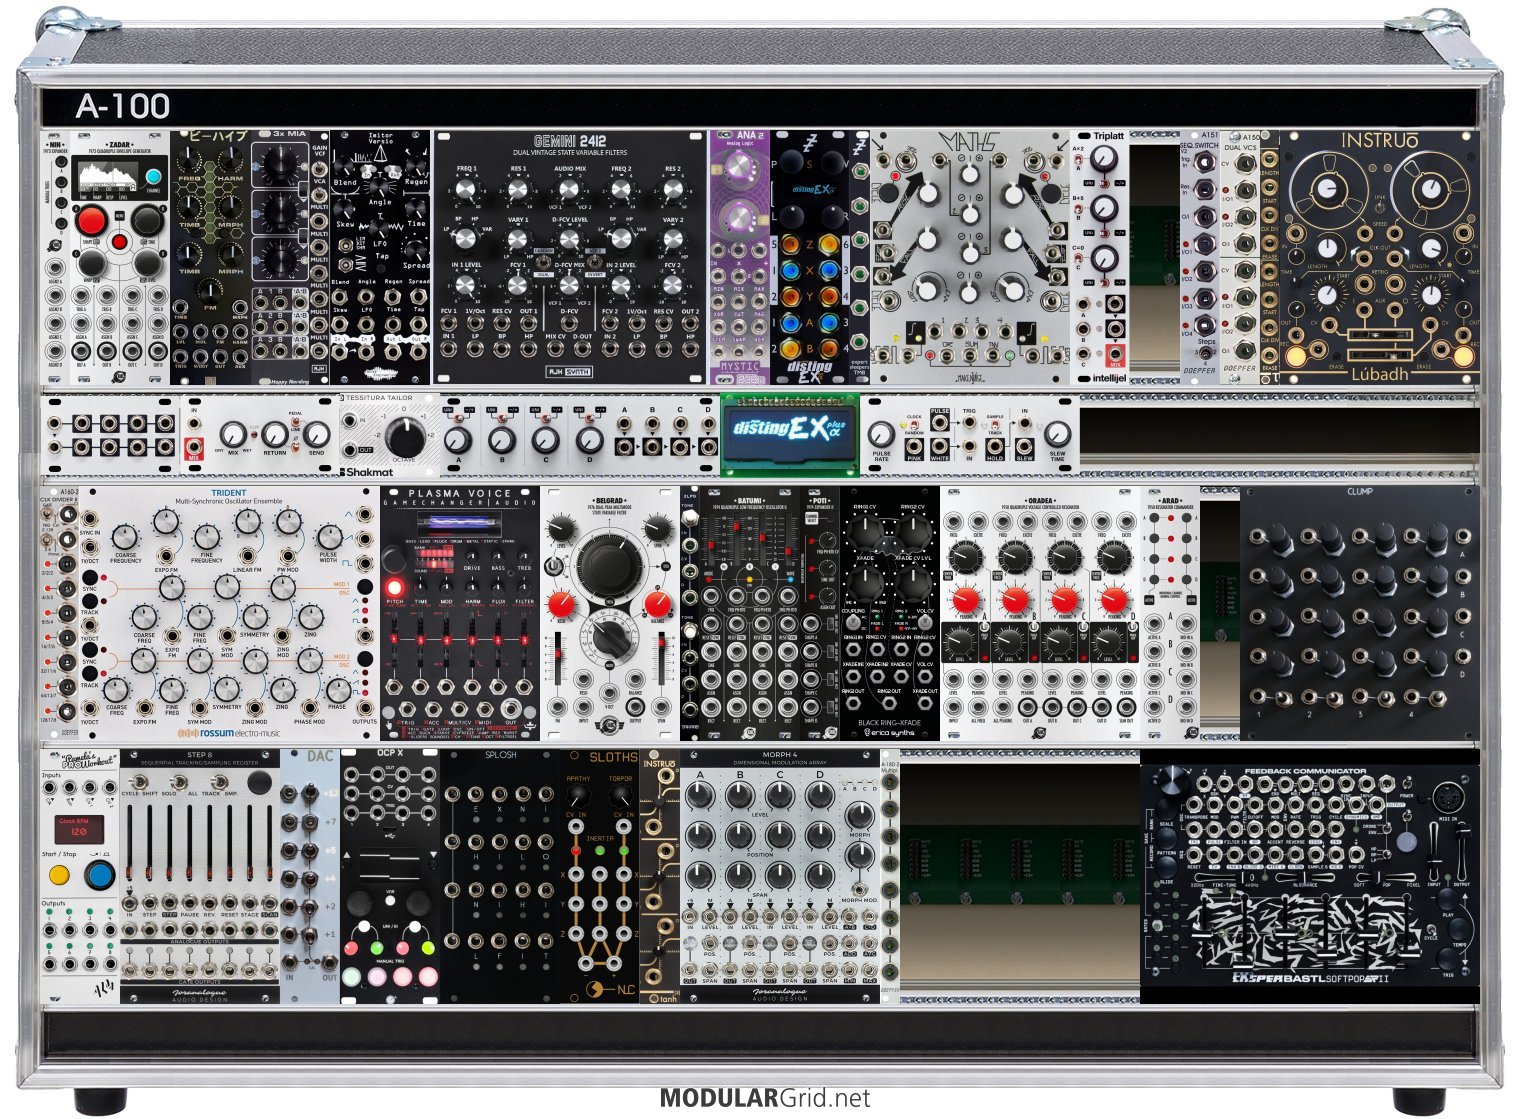1531x1119 pixels.
Task: Click the Trident MOD 1 OSC black button
Action: click(x=365, y=588)
